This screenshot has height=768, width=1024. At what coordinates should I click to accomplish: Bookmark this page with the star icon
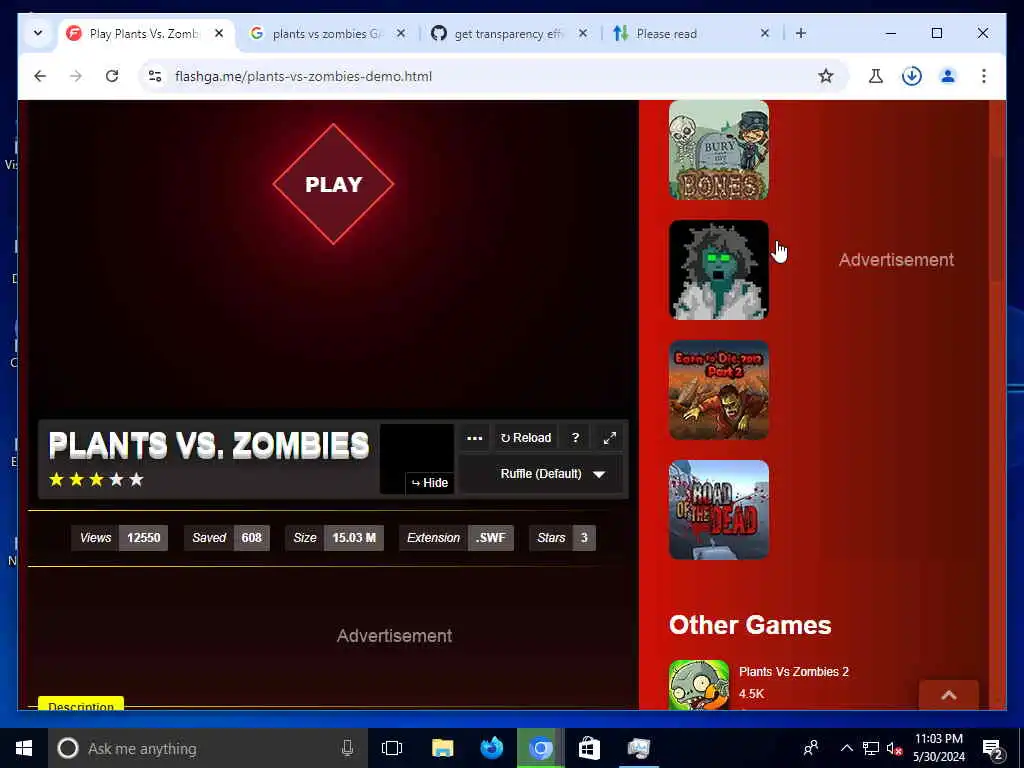[x=825, y=76]
